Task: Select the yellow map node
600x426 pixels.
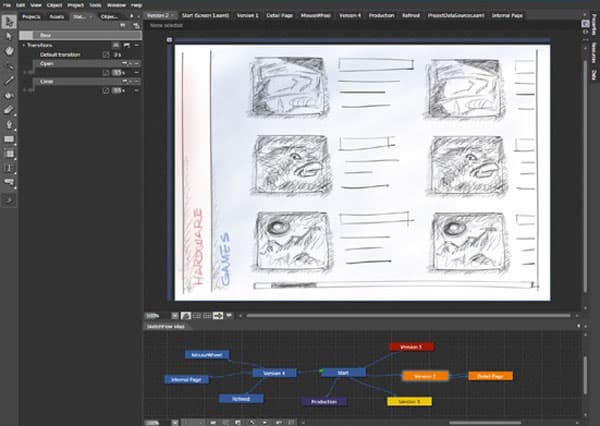Action: point(409,401)
